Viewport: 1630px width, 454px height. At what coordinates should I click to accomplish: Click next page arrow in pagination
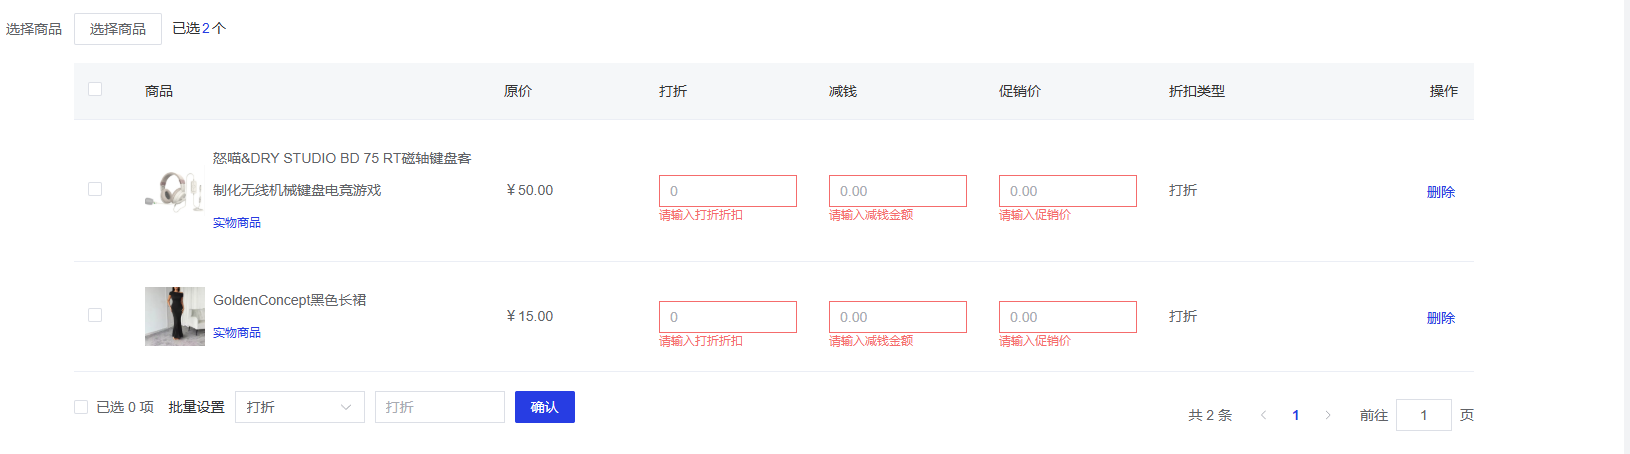point(1328,415)
